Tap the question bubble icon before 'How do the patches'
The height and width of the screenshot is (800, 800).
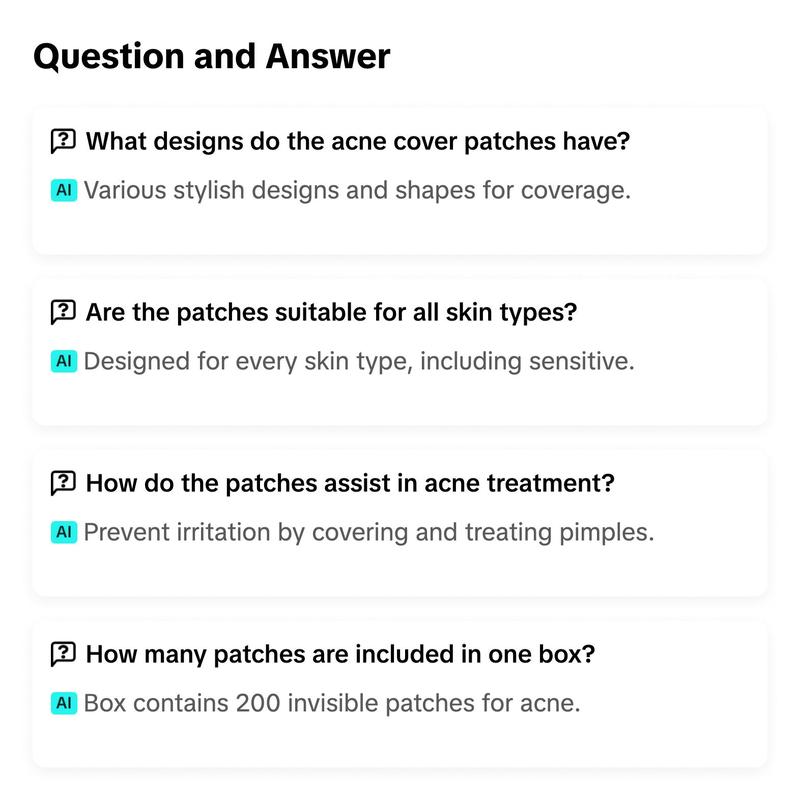pyautogui.click(x=63, y=483)
